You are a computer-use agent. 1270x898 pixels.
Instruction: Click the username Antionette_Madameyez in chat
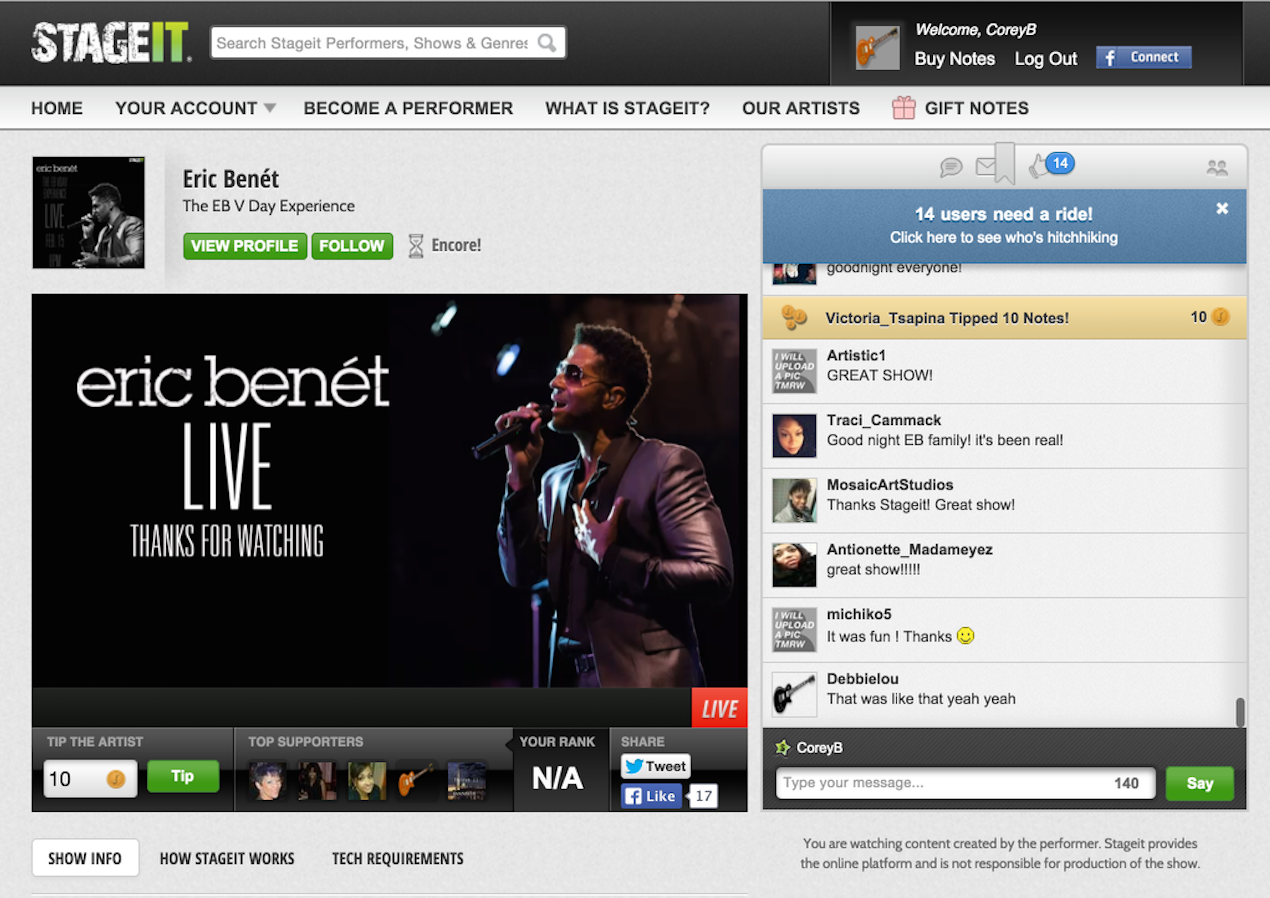[910, 549]
